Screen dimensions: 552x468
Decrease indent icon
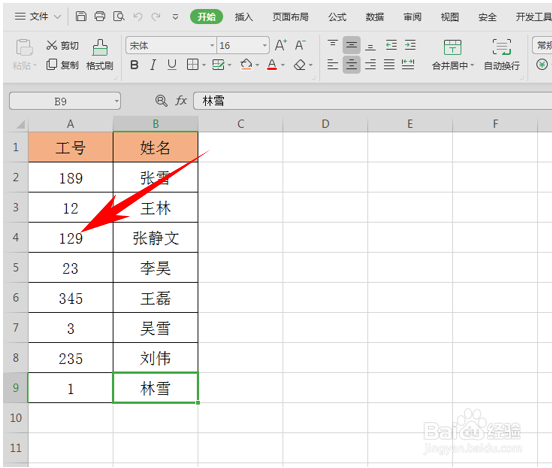click(x=391, y=45)
